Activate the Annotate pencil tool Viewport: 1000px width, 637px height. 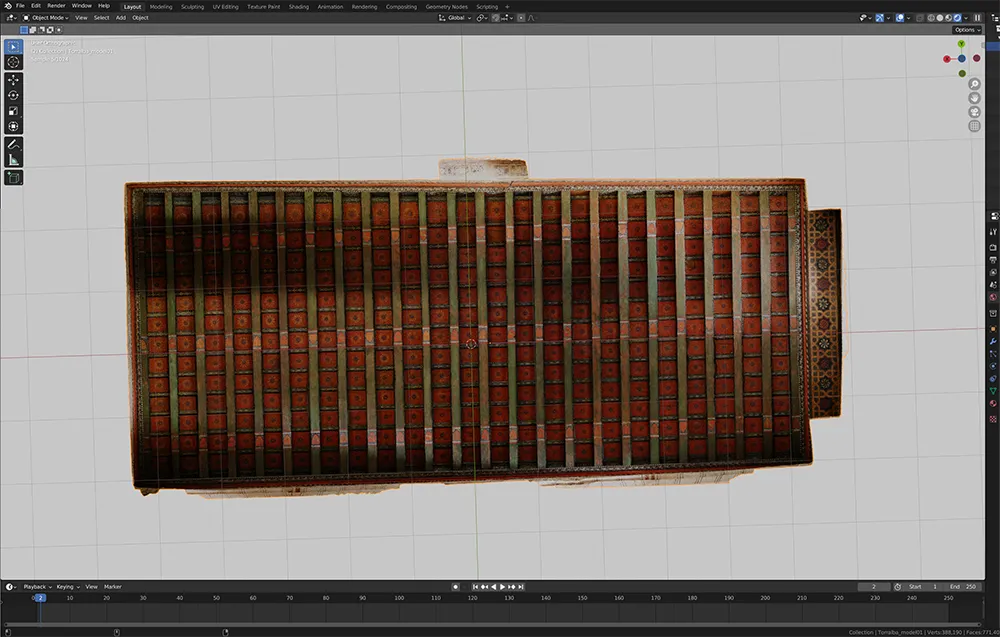coord(13,144)
